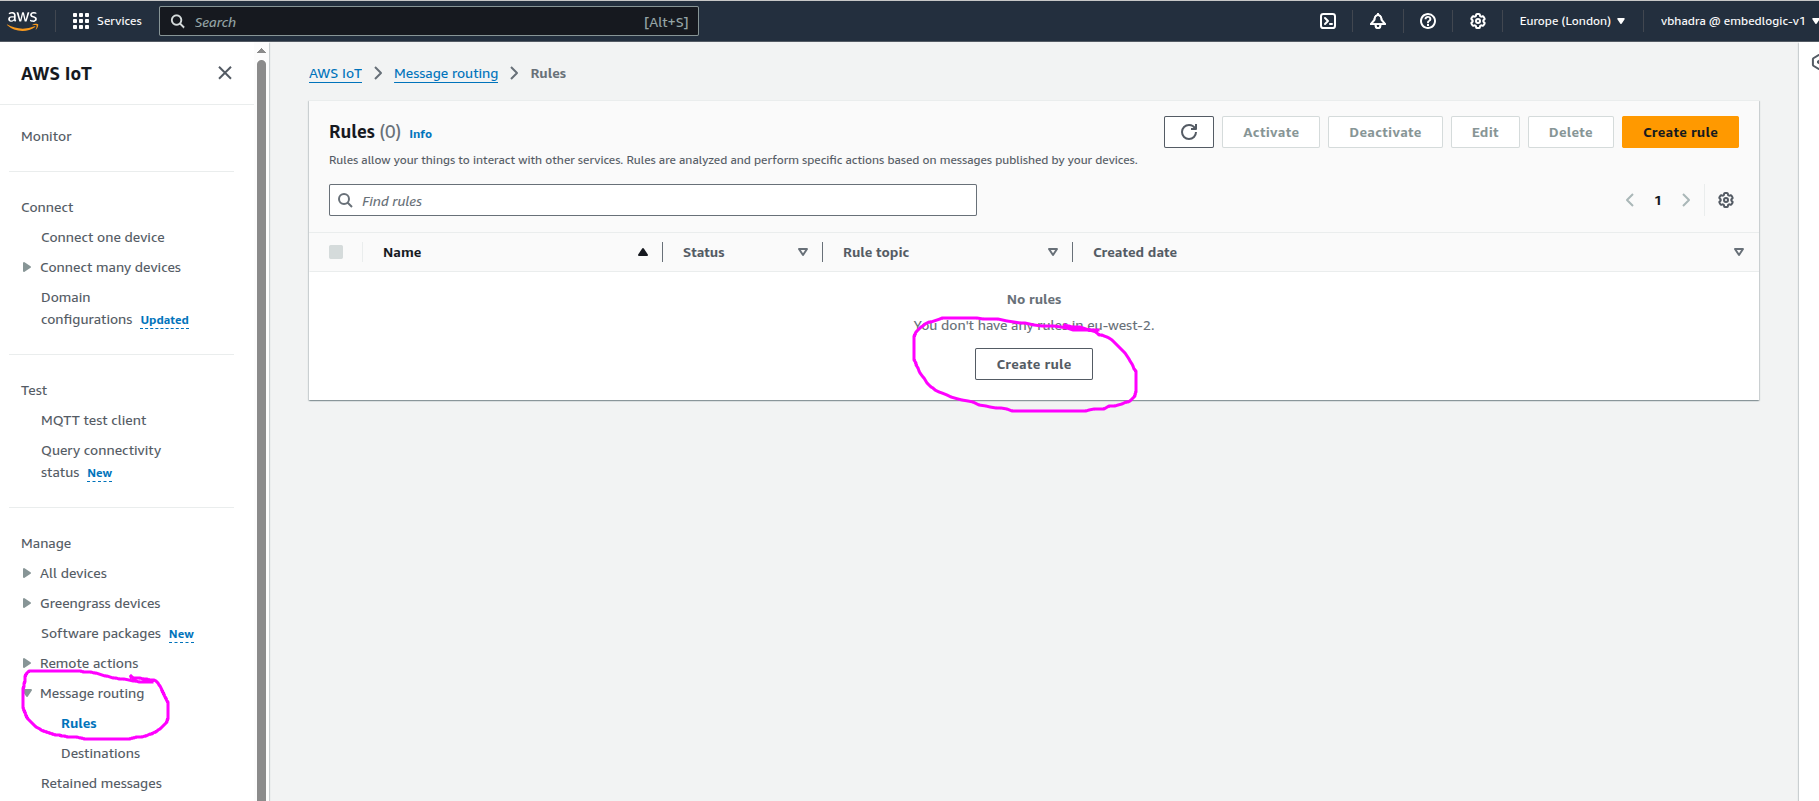Go to Destinations in sidebar
The image size is (1819, 801).
[100, 753]
